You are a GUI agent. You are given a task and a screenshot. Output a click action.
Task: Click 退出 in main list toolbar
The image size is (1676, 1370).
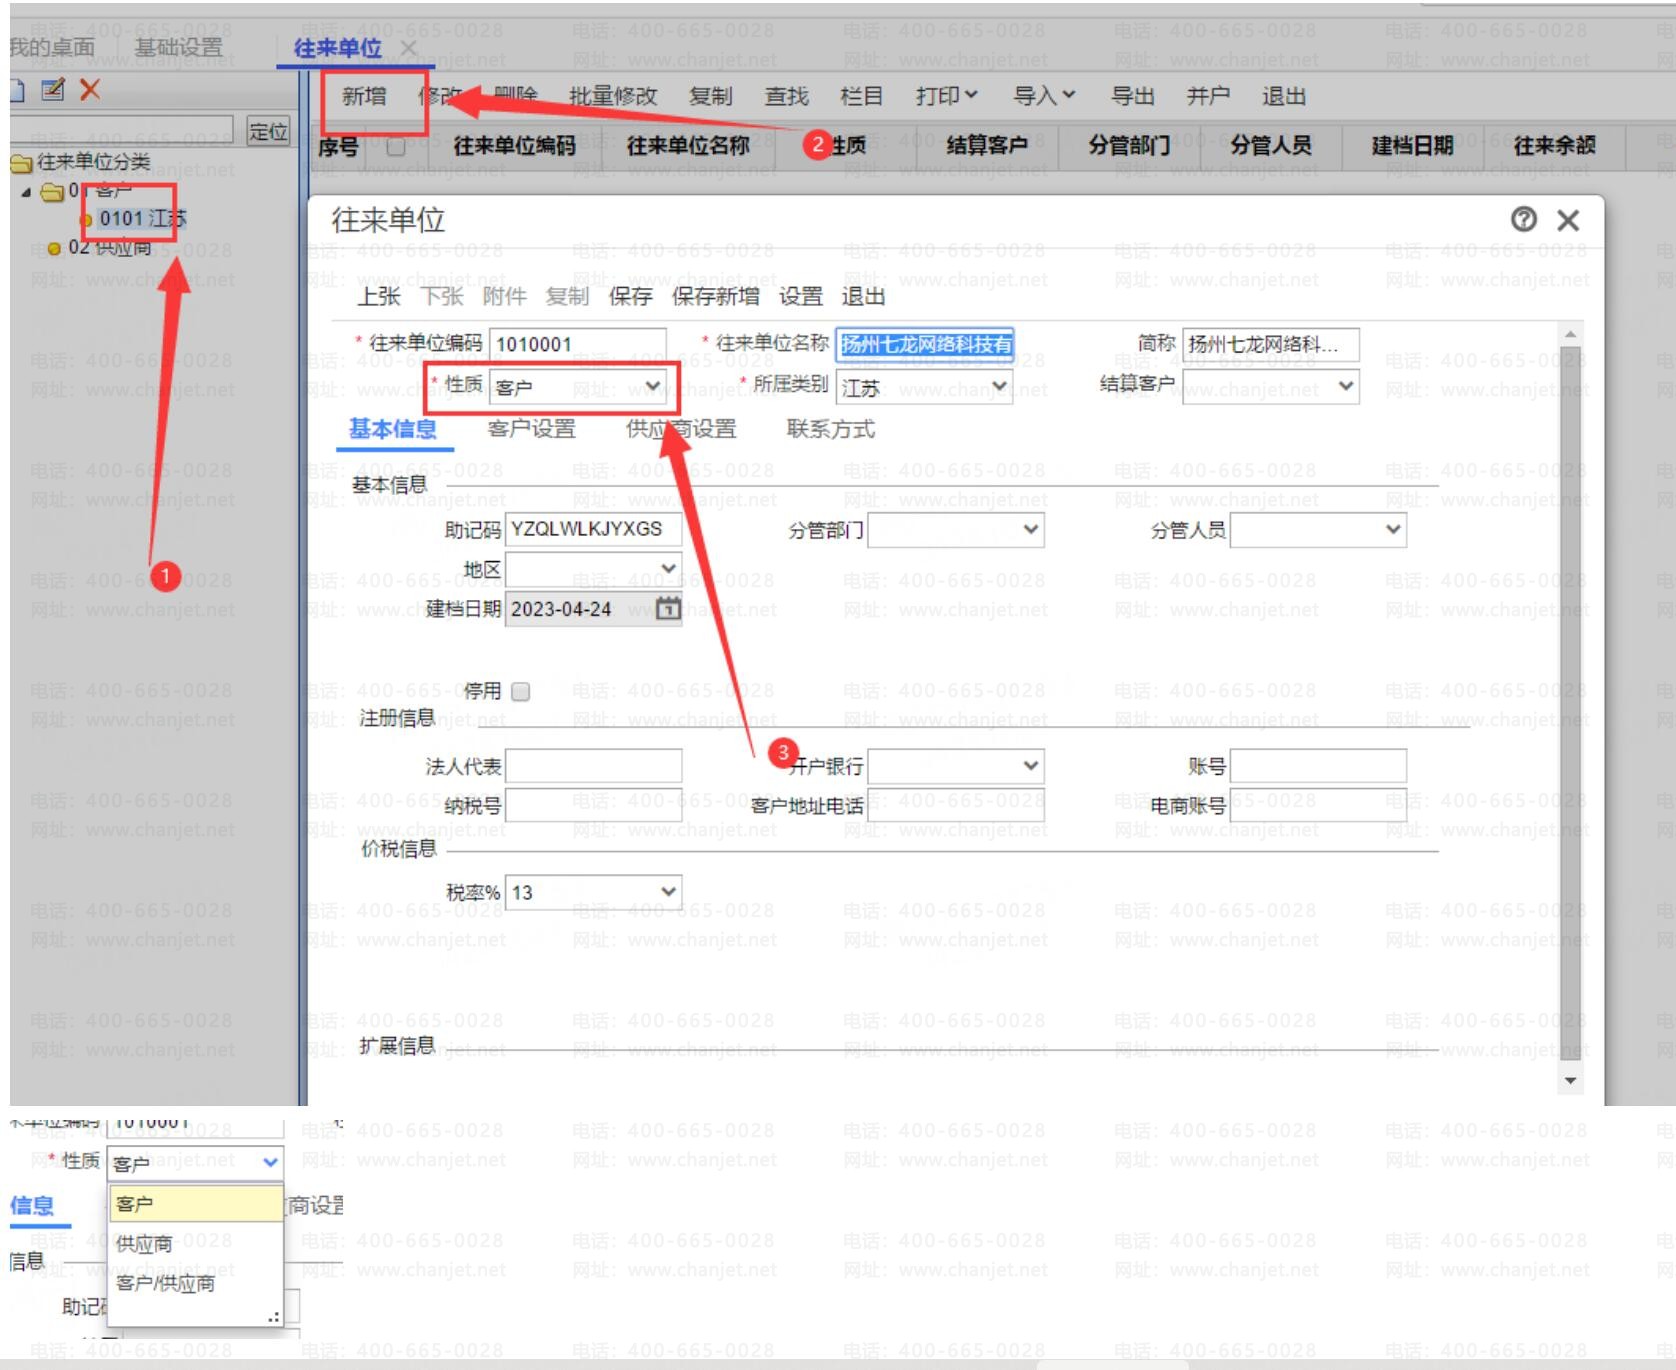coord(1284,96)
